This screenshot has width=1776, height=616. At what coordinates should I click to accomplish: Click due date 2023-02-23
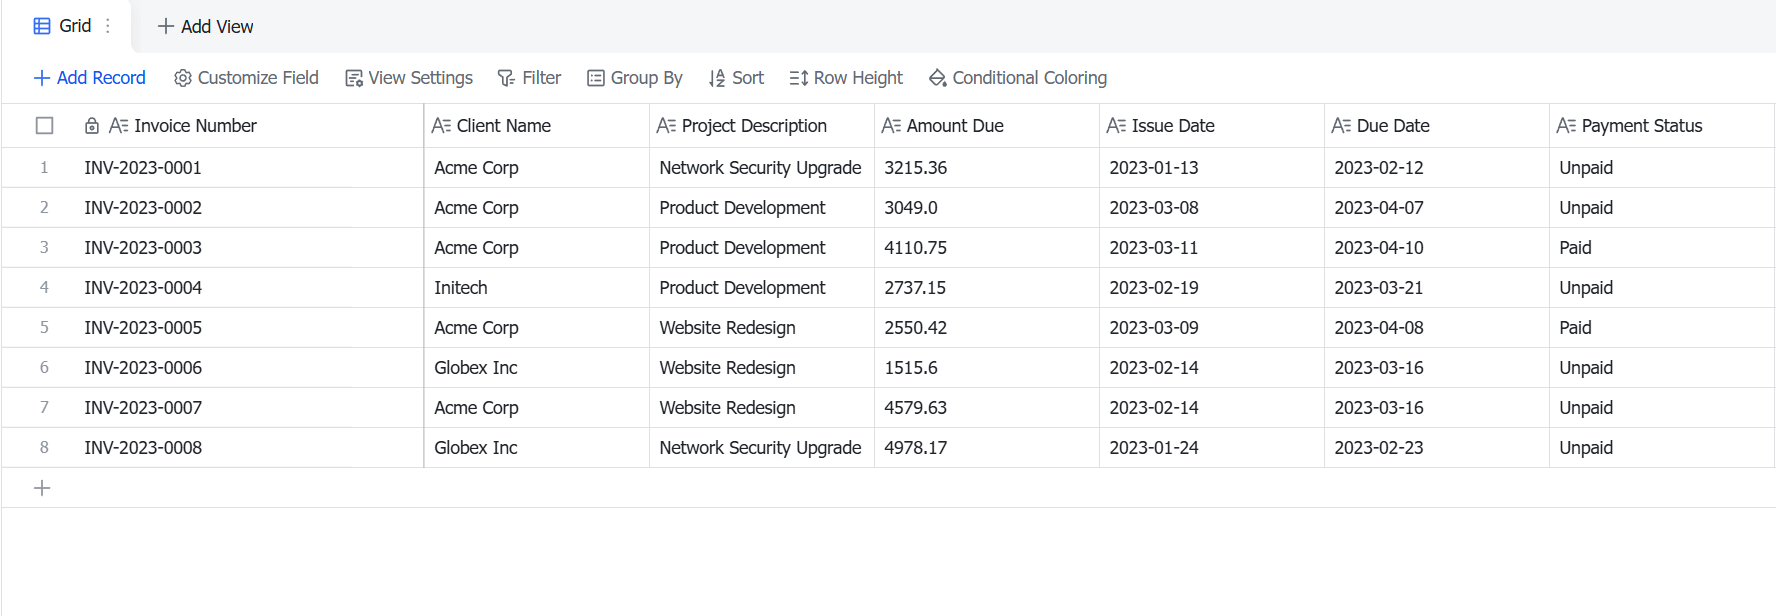click(x=1437, y=448)
